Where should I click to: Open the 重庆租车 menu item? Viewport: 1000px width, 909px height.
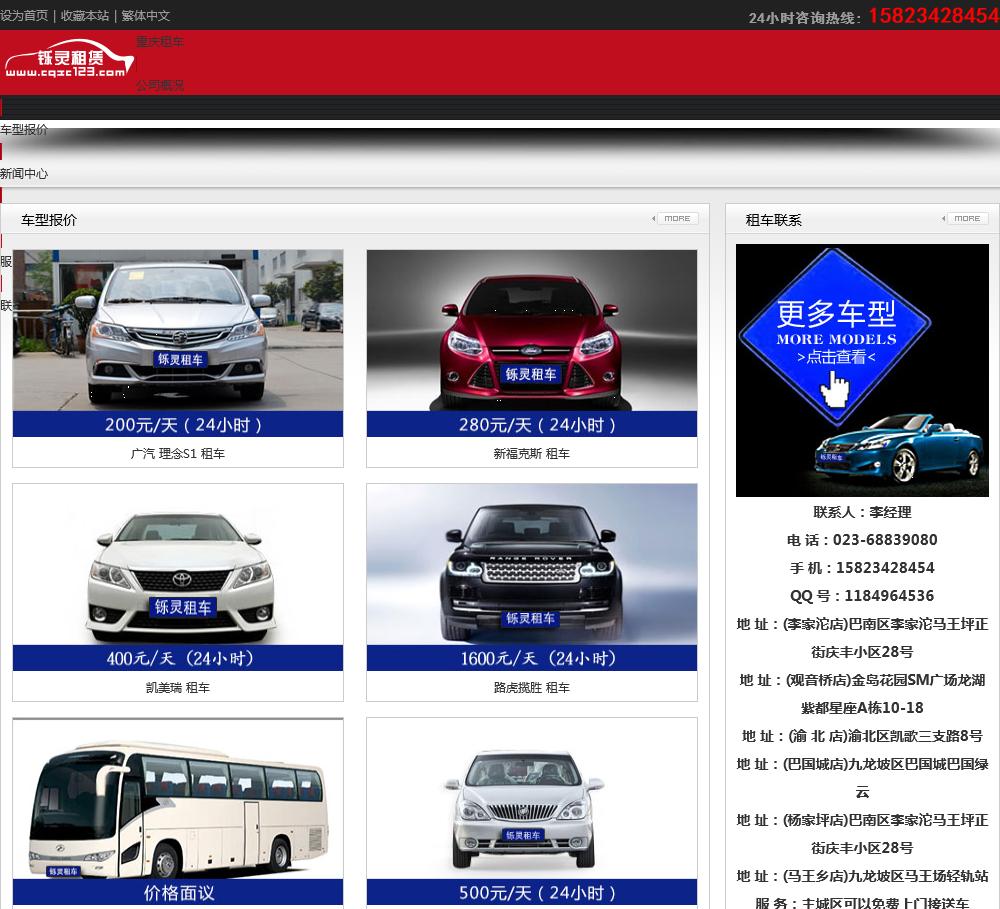pyautogui.click(x=159, y=41)
